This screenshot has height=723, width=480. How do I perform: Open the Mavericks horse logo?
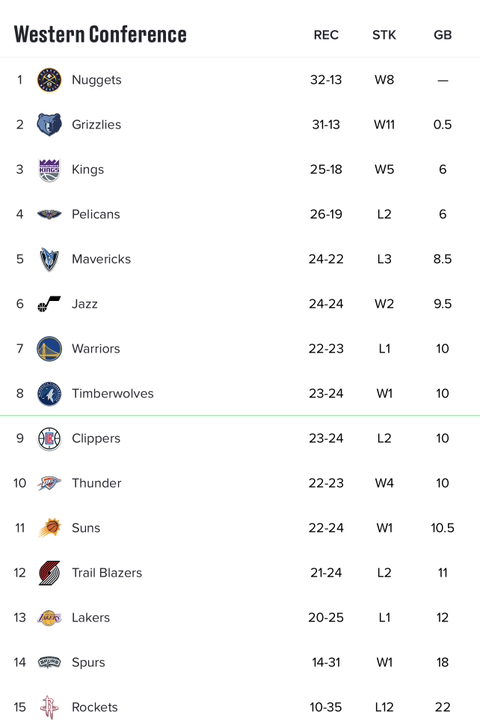pyautogui.click(x=49, y=259)
